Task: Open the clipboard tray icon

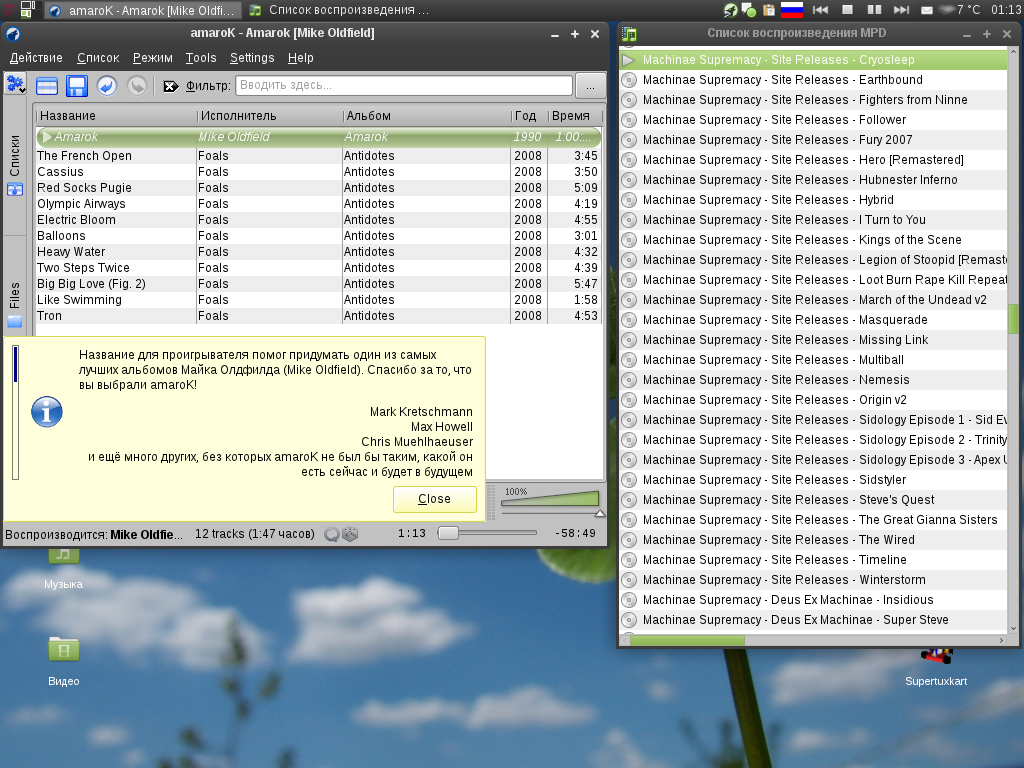Action: click(769, 10)
